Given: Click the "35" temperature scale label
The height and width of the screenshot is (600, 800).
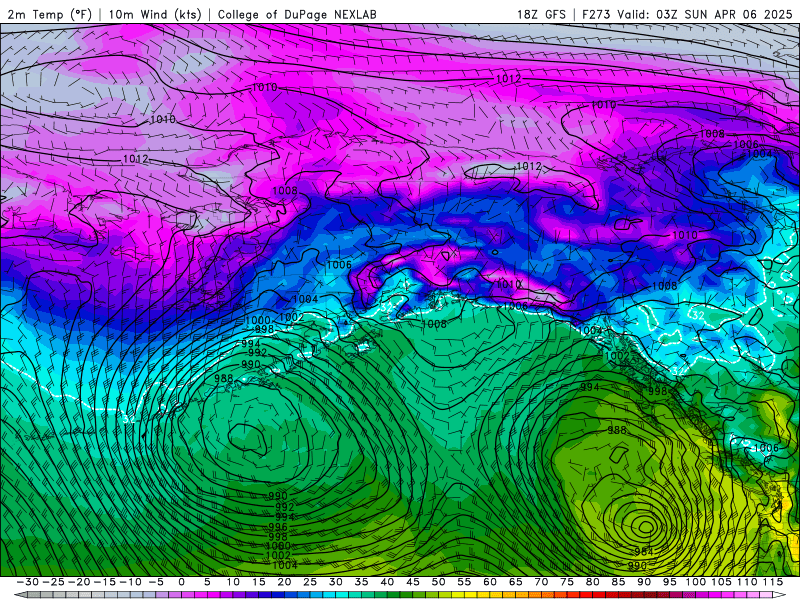Looking at the screenshot, I should tap(361, 582).
